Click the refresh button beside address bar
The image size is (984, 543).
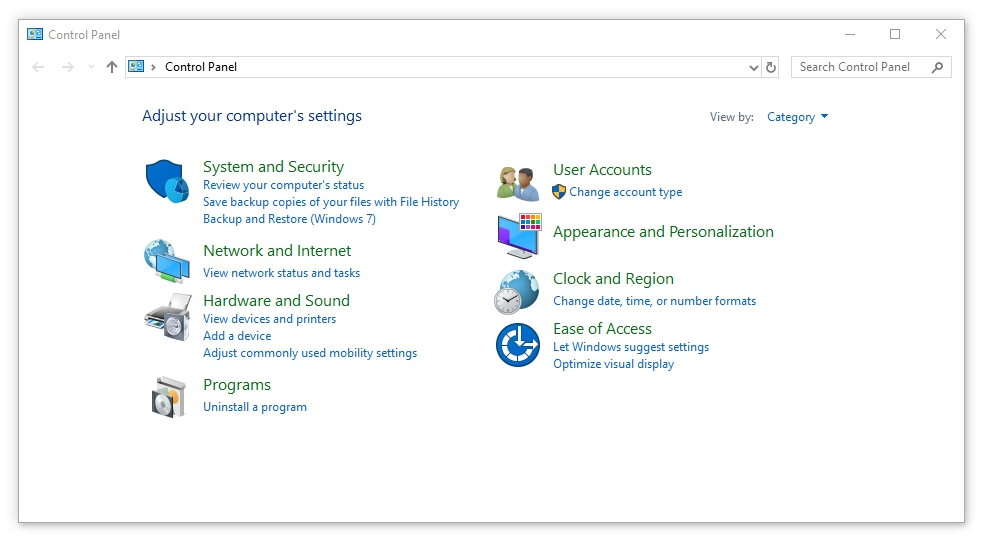point(771,67)
